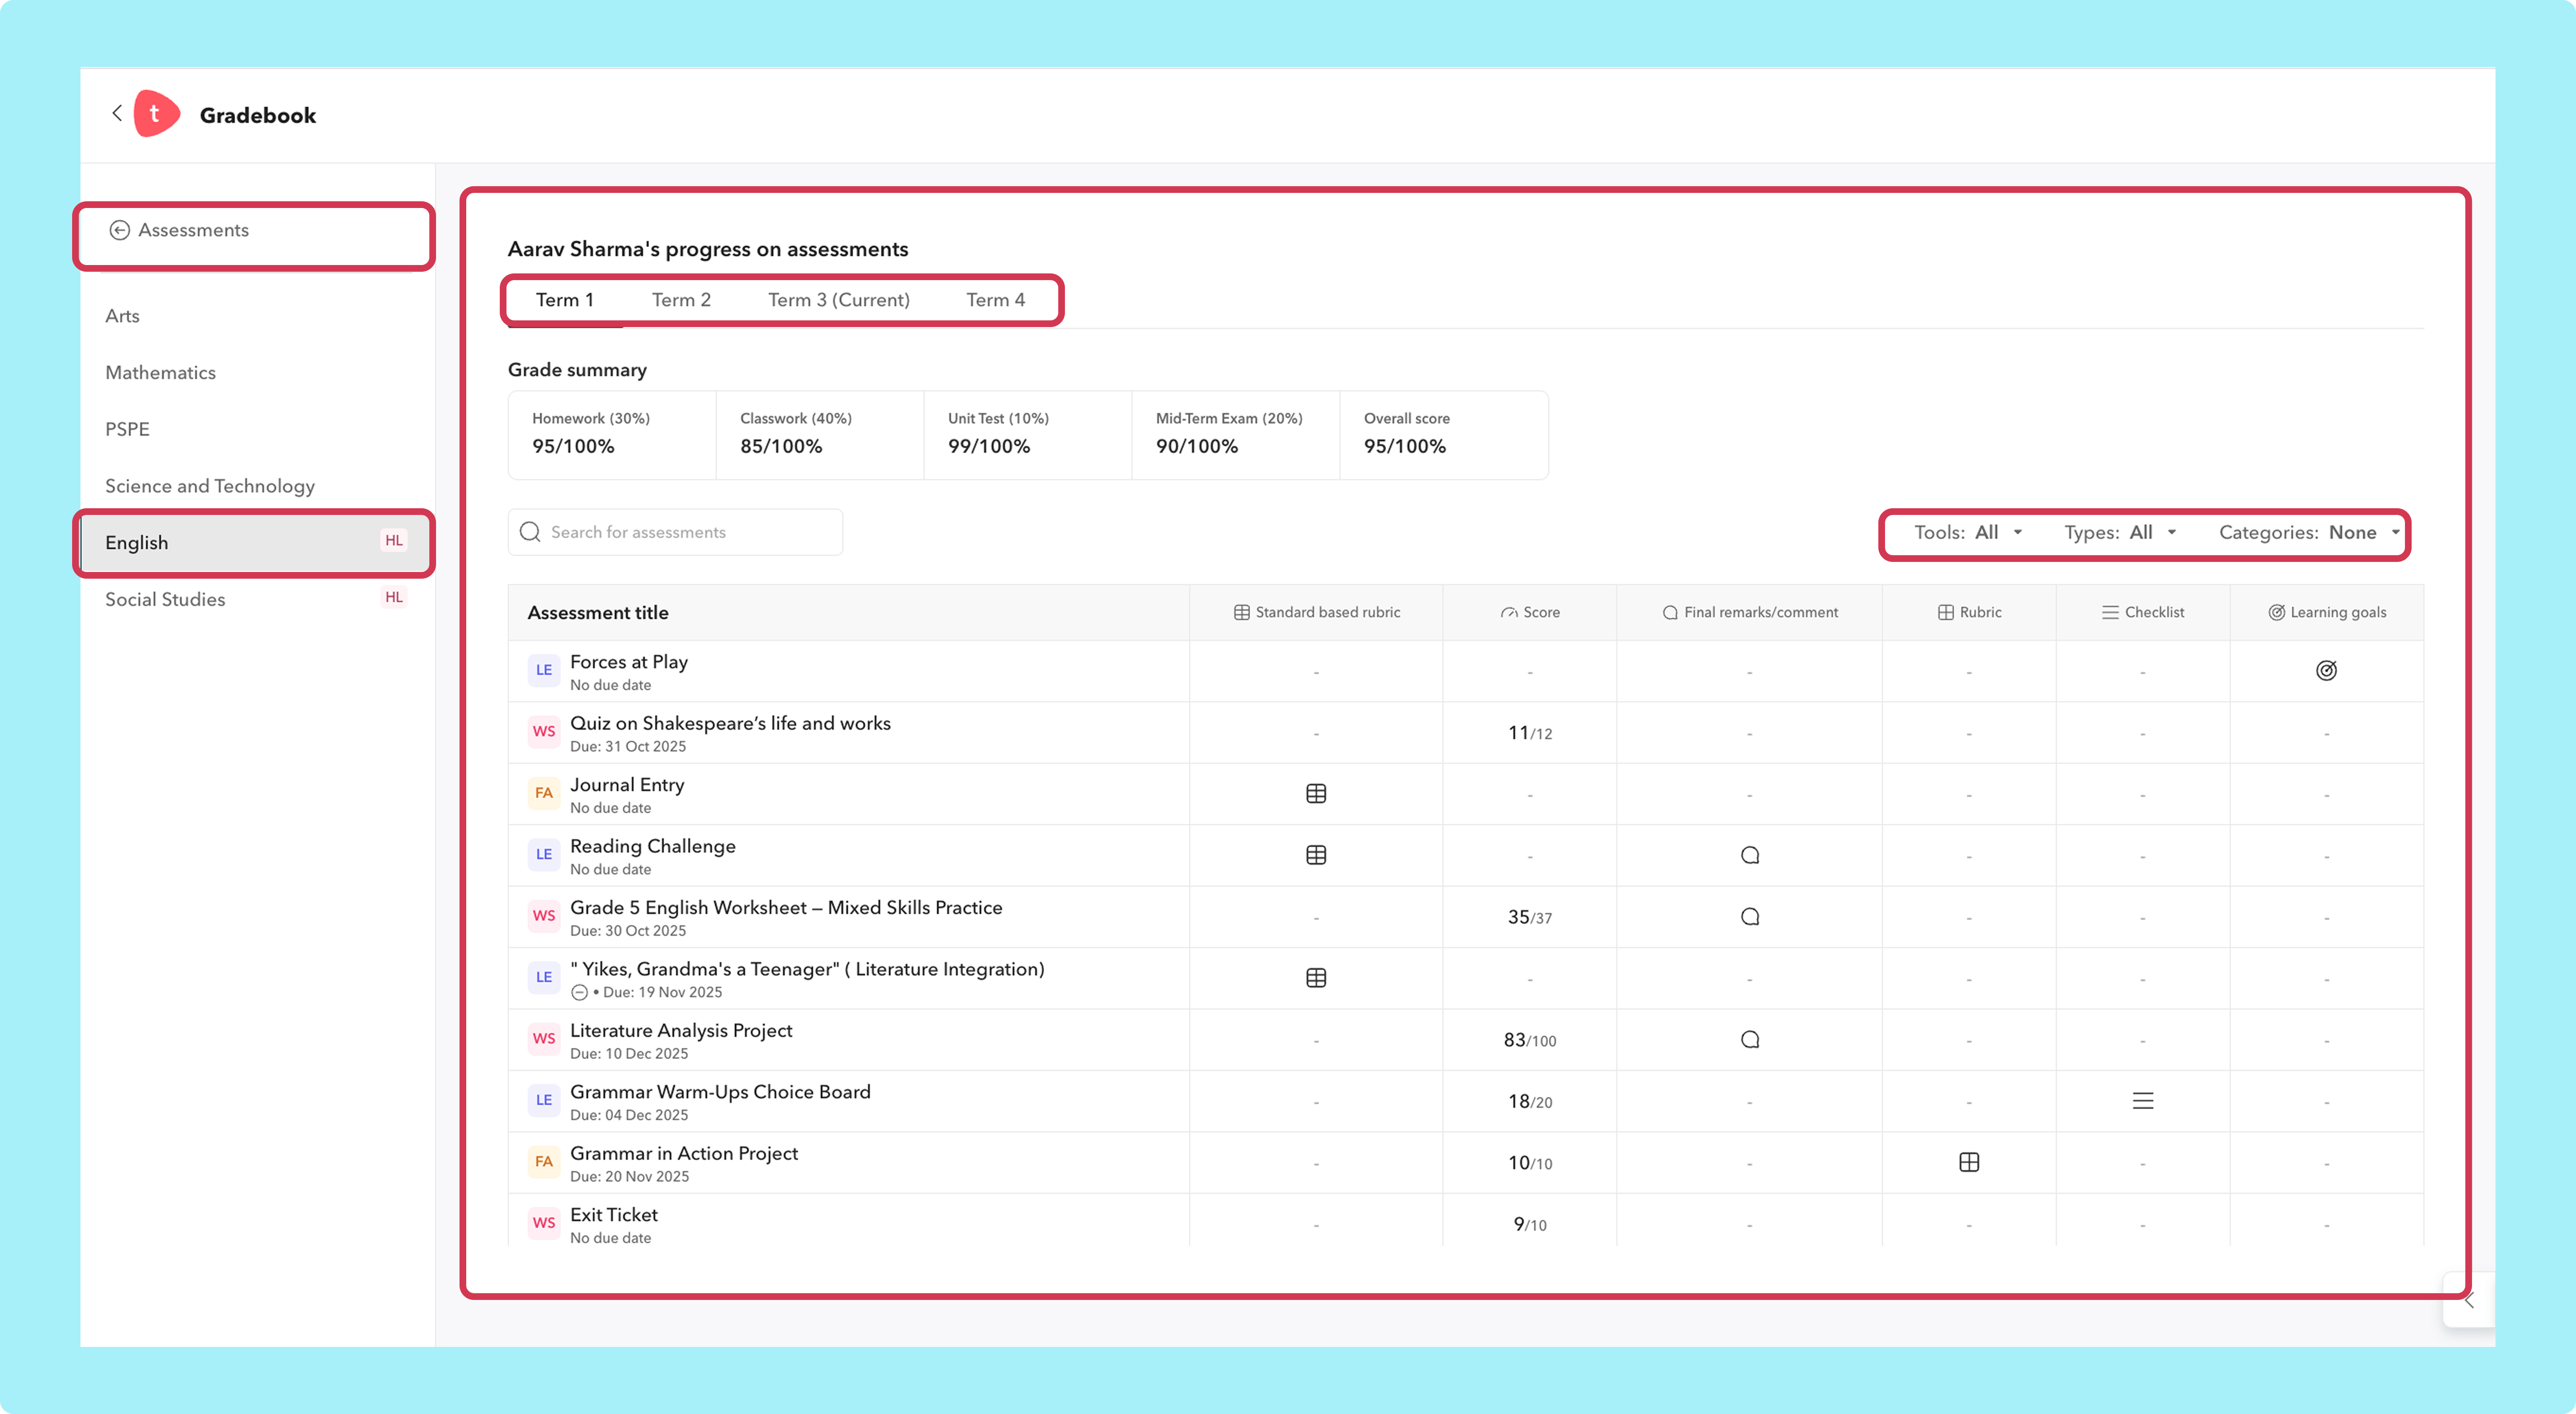Click the Homework (30%) grade summary card

click(612, 435)
